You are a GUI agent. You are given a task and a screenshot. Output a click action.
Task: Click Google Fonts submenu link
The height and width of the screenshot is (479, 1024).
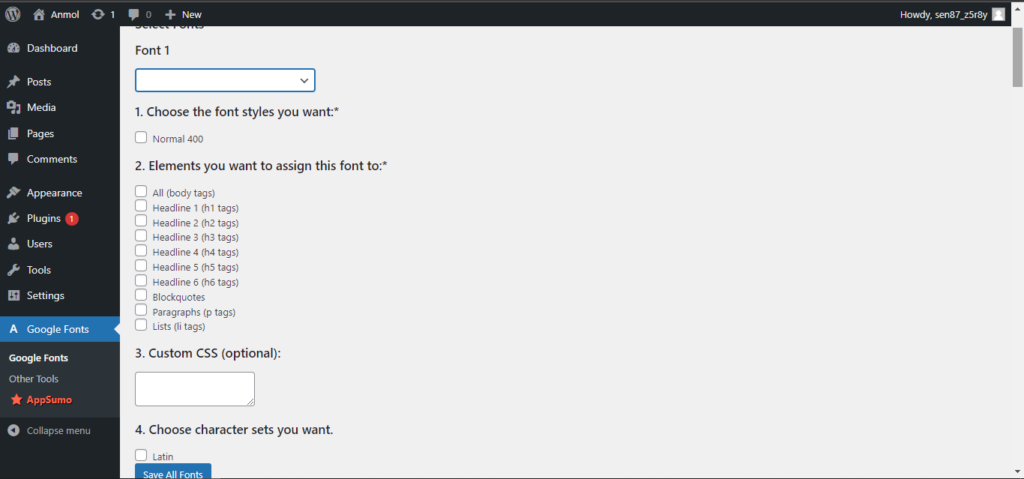pyautogui.click(x=39, y=358)
